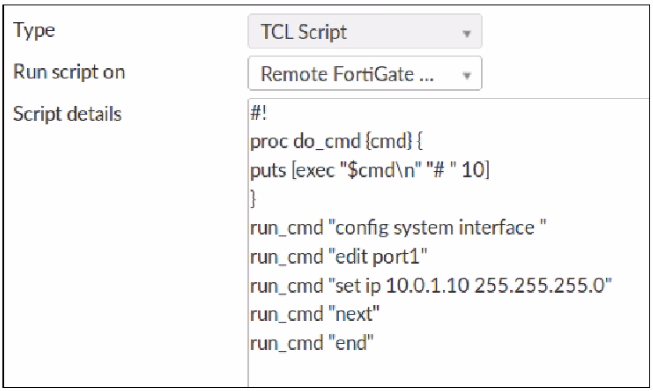
Task: Click the puts [exec "$cmd\n" line
Action: 370,170
